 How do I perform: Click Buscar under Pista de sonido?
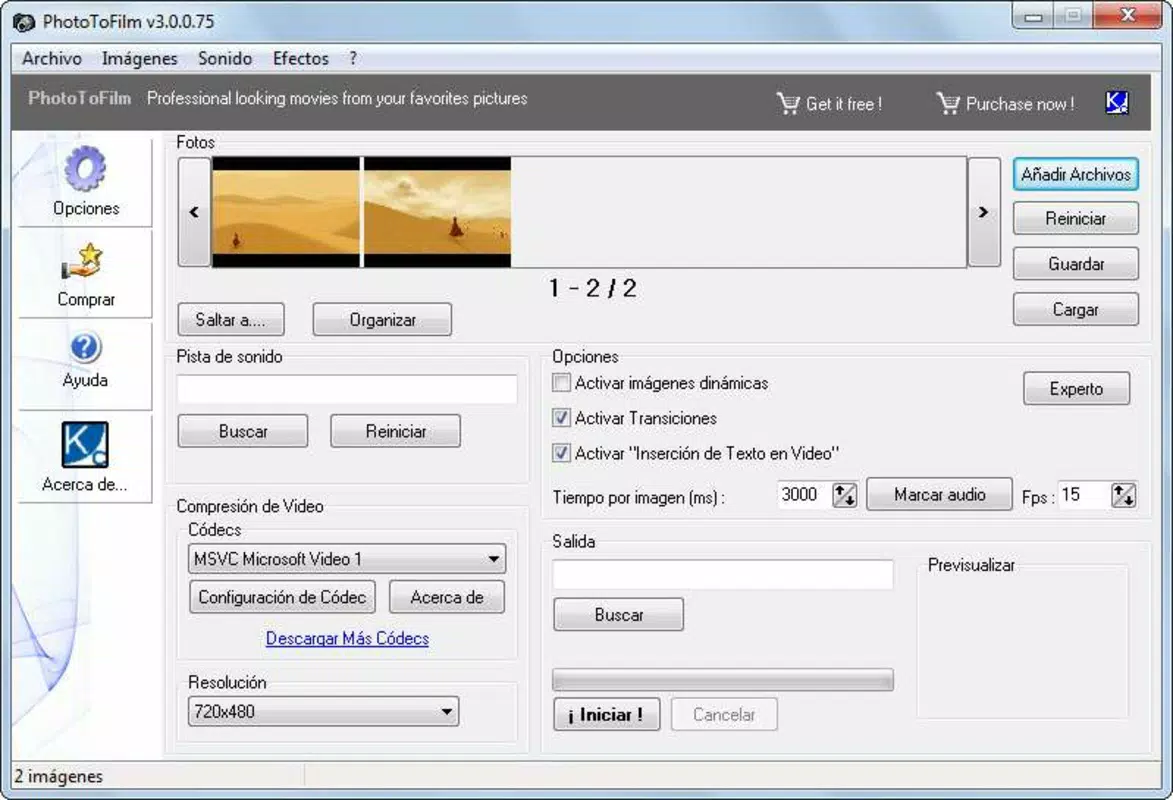[x=243, y=431]
